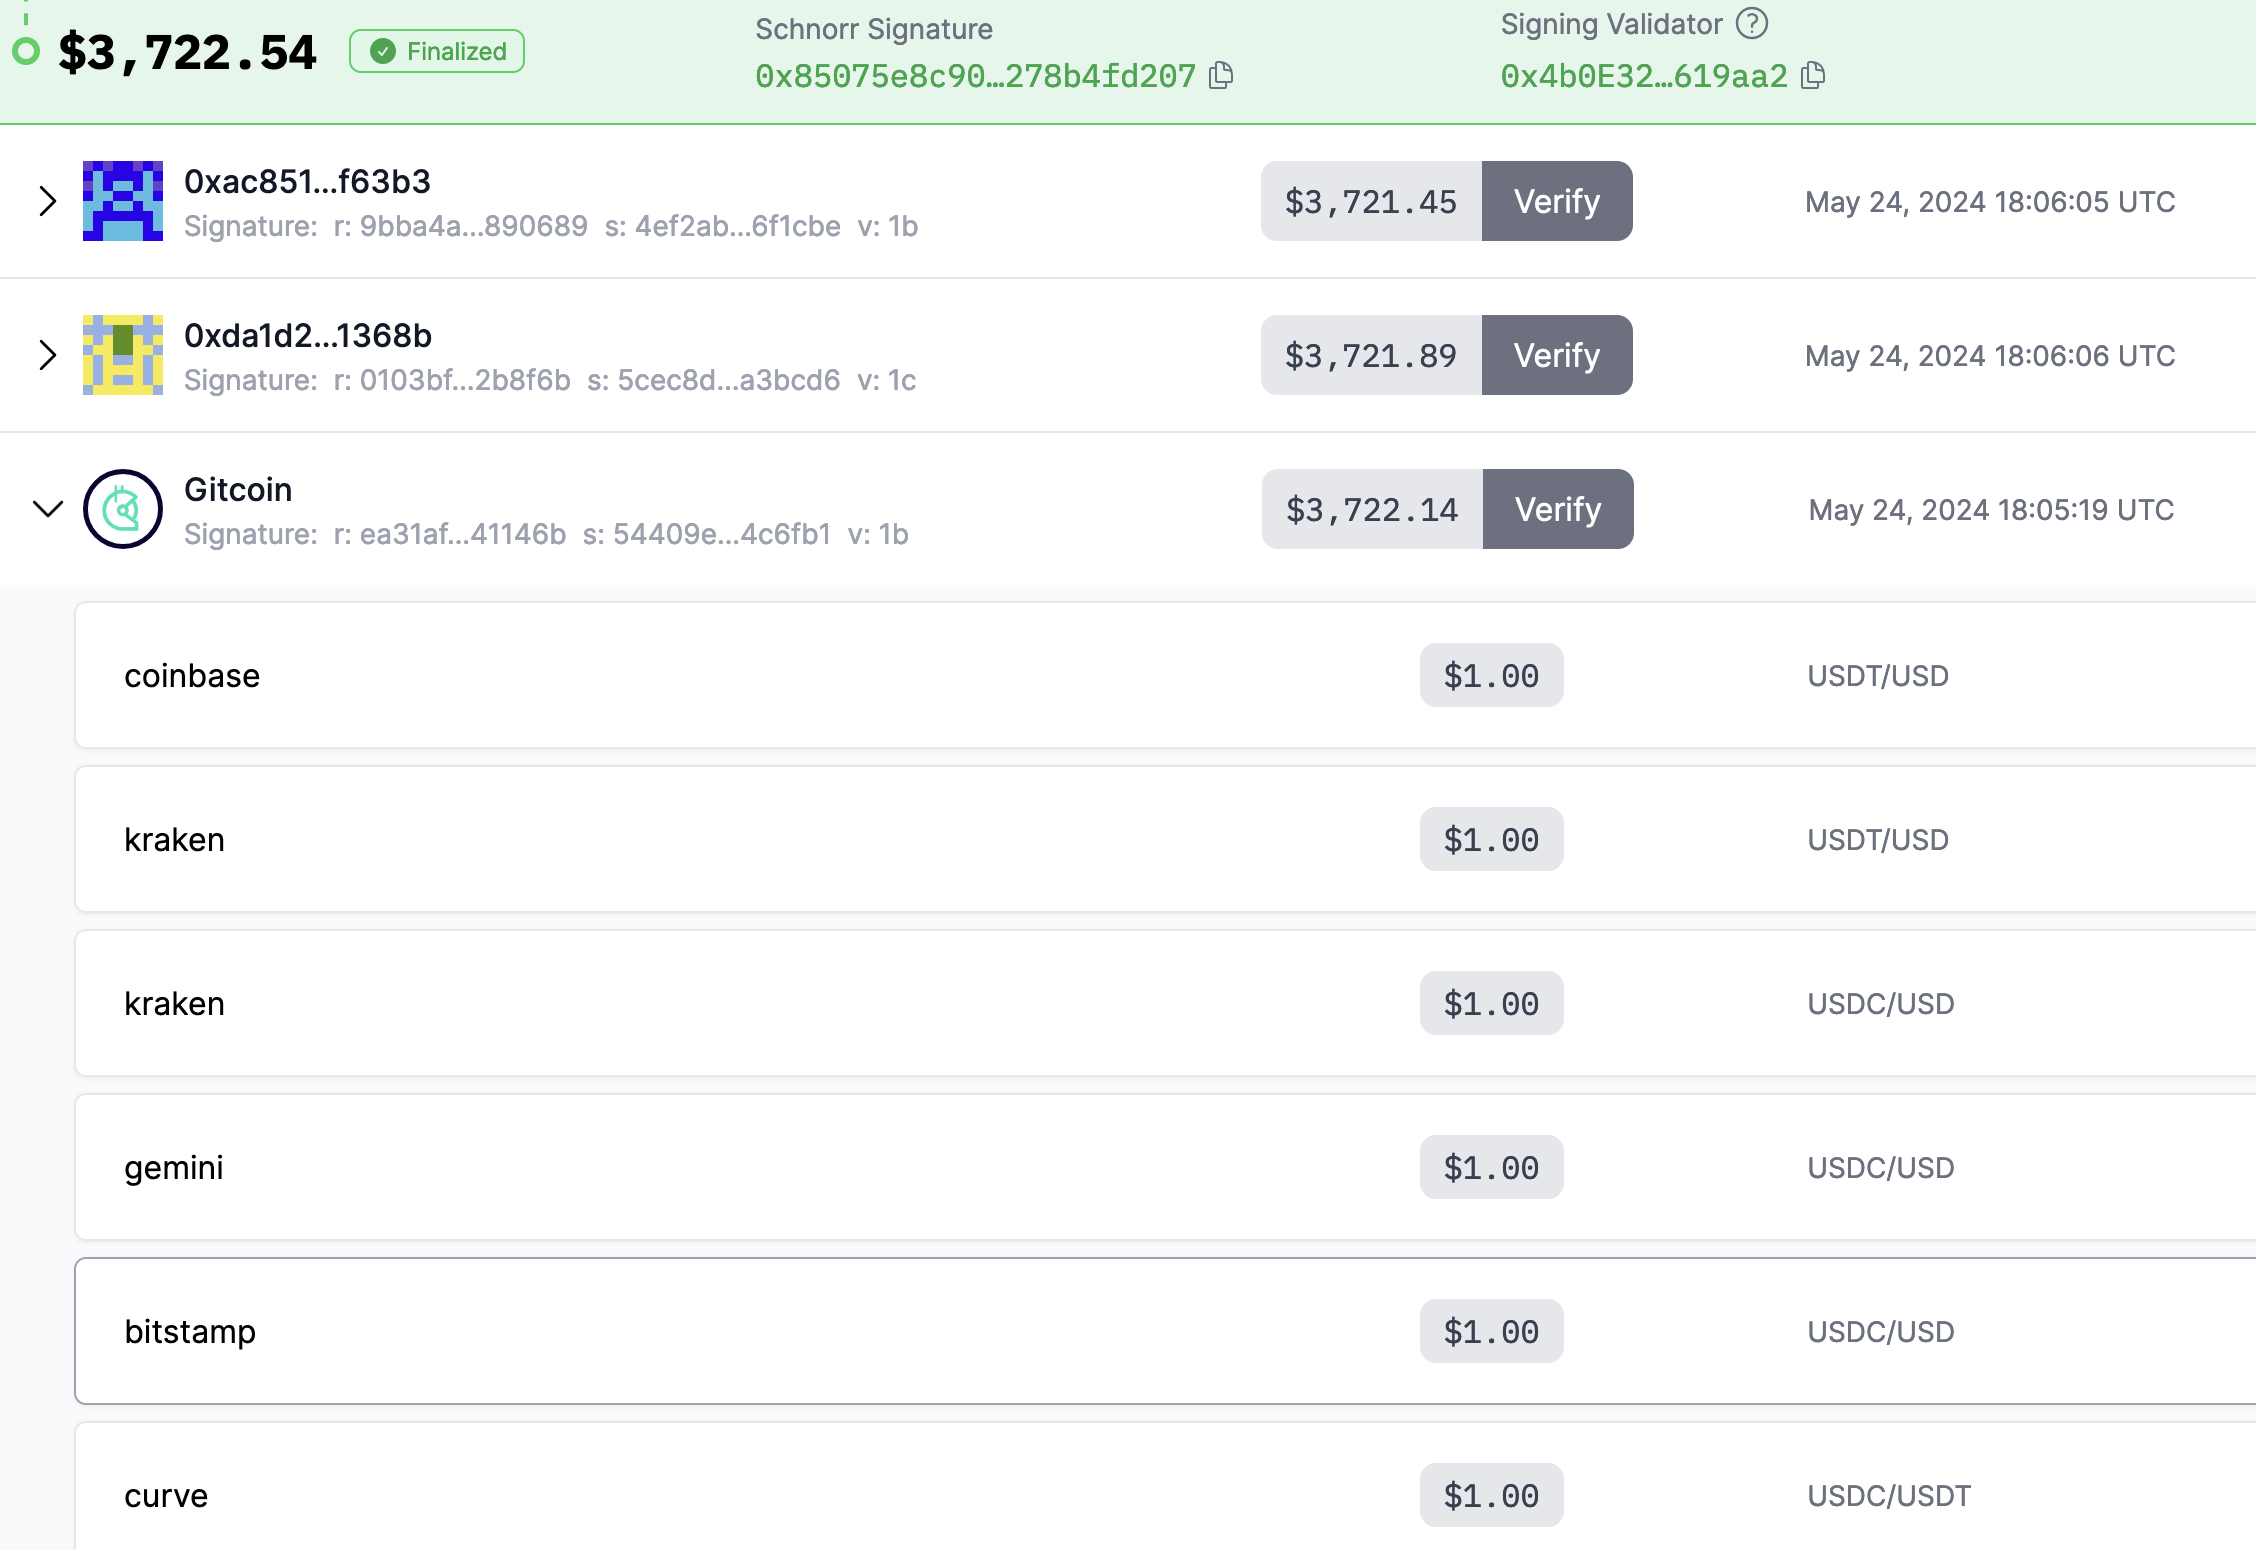Verify Gitcoin's $3,722.14 price
The width and height of the screenshot is (2256, 1550).
(x=1557, y=509)
